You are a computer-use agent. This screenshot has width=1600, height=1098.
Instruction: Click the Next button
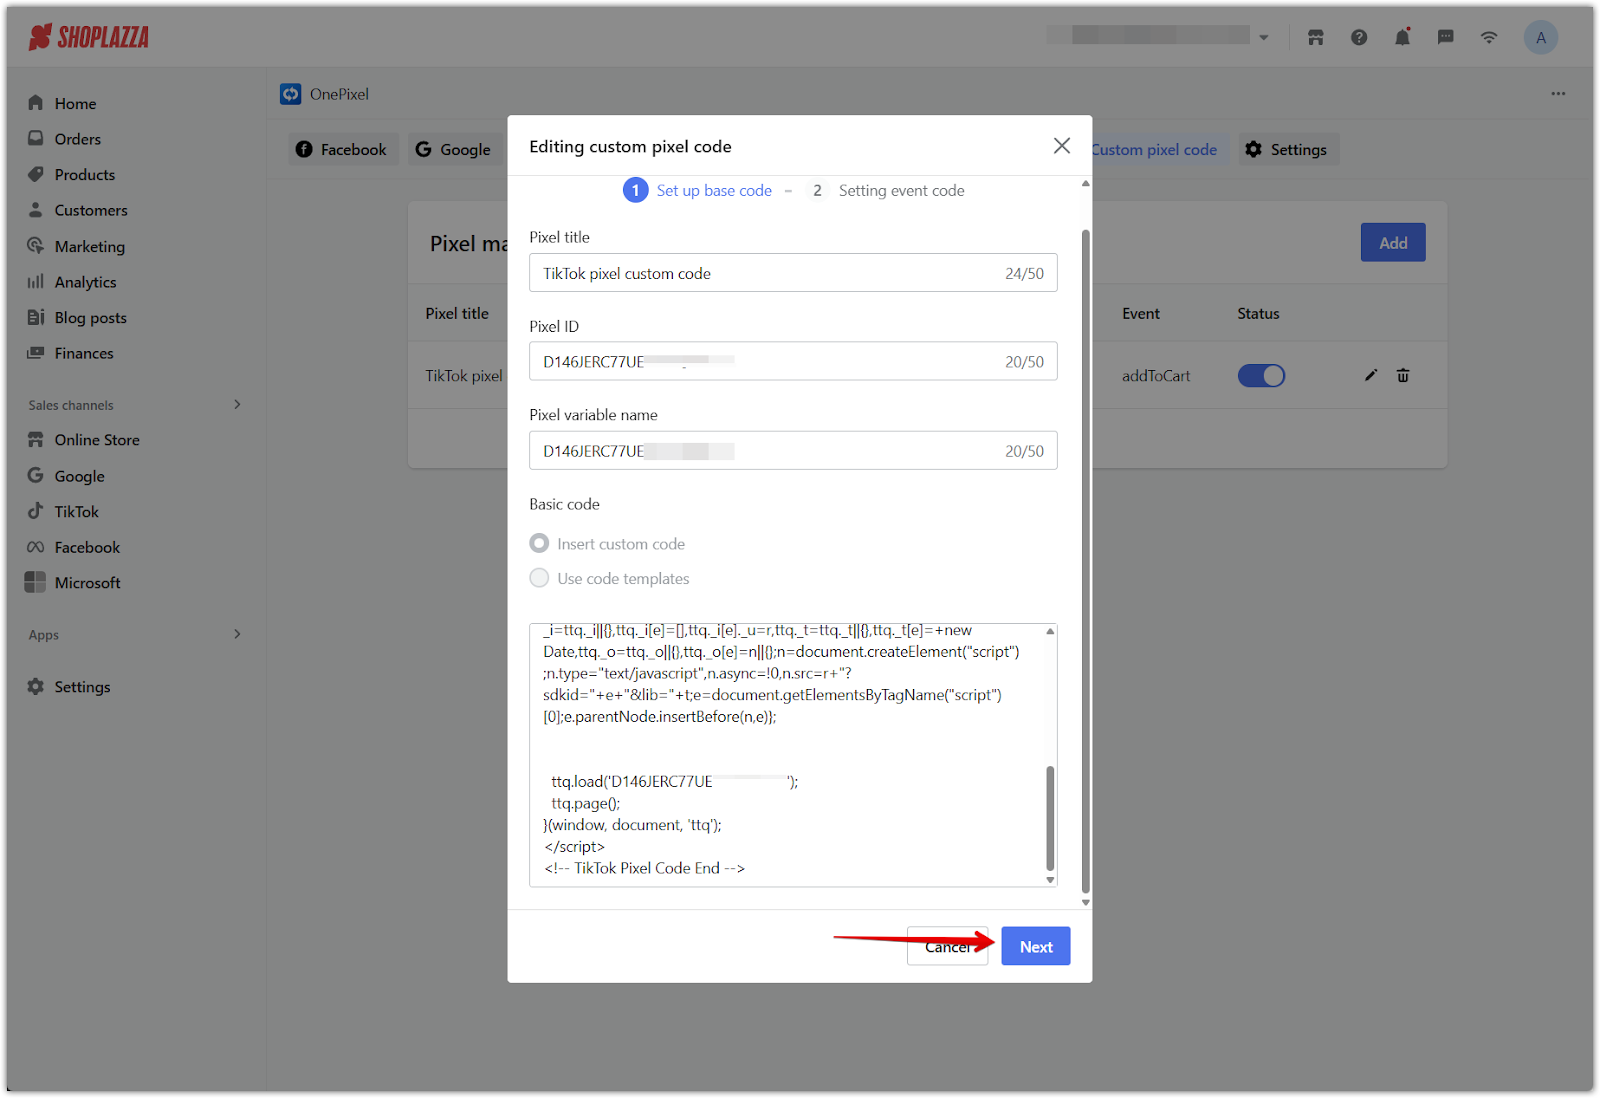1036,946
